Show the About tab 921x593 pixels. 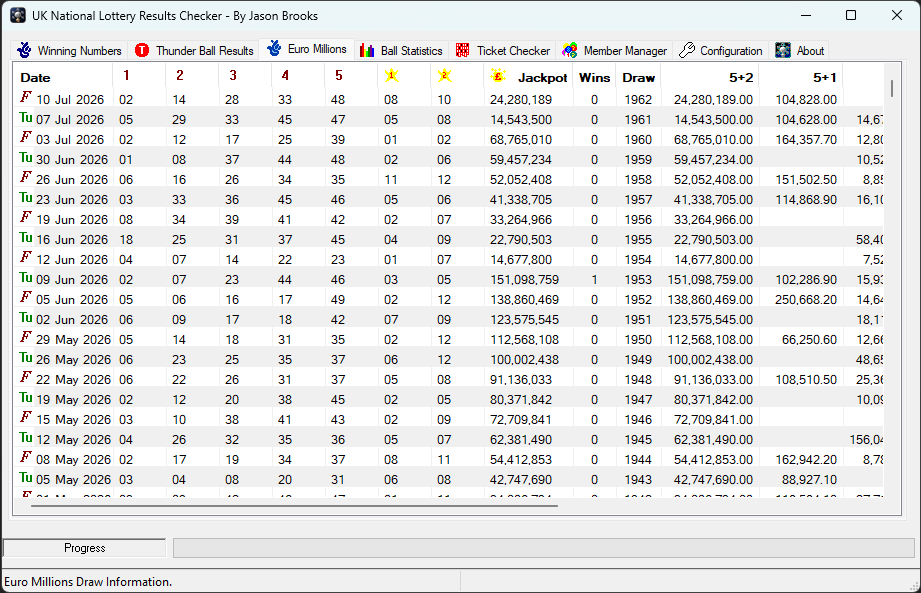click(799, 50)
